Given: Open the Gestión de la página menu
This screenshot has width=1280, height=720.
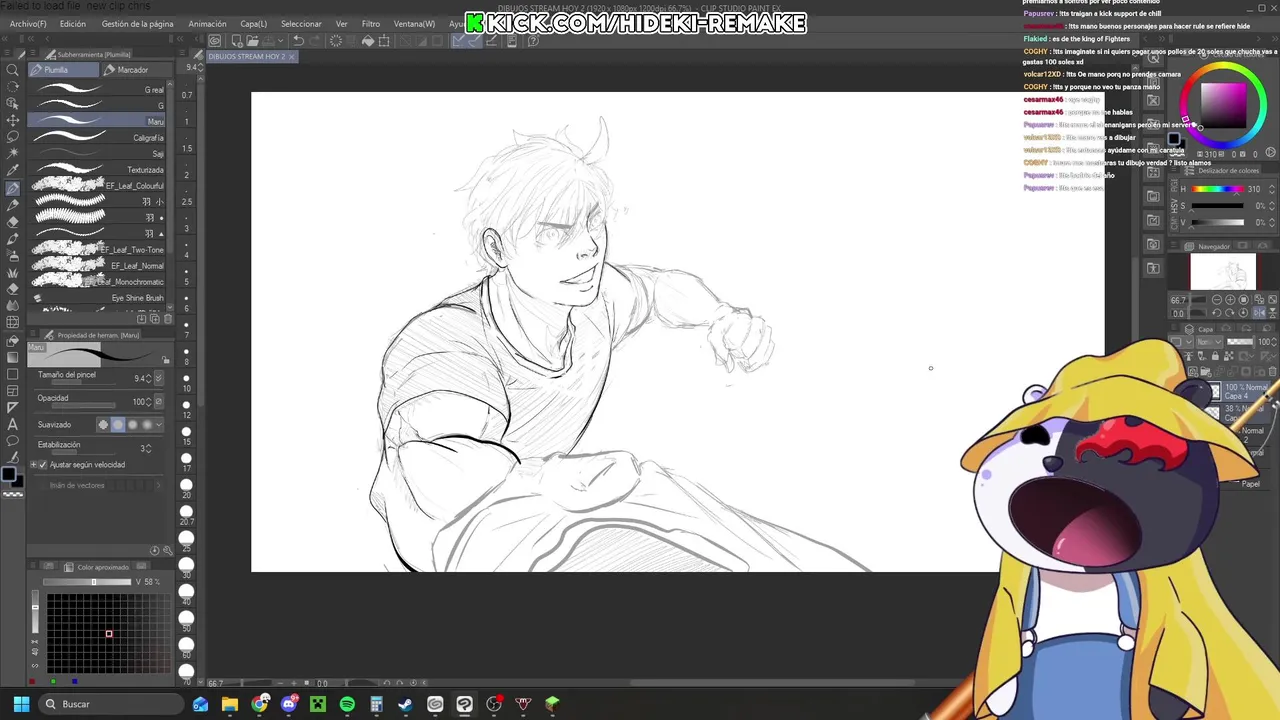Looking at the screenshot, I should [x=137, y=24].
